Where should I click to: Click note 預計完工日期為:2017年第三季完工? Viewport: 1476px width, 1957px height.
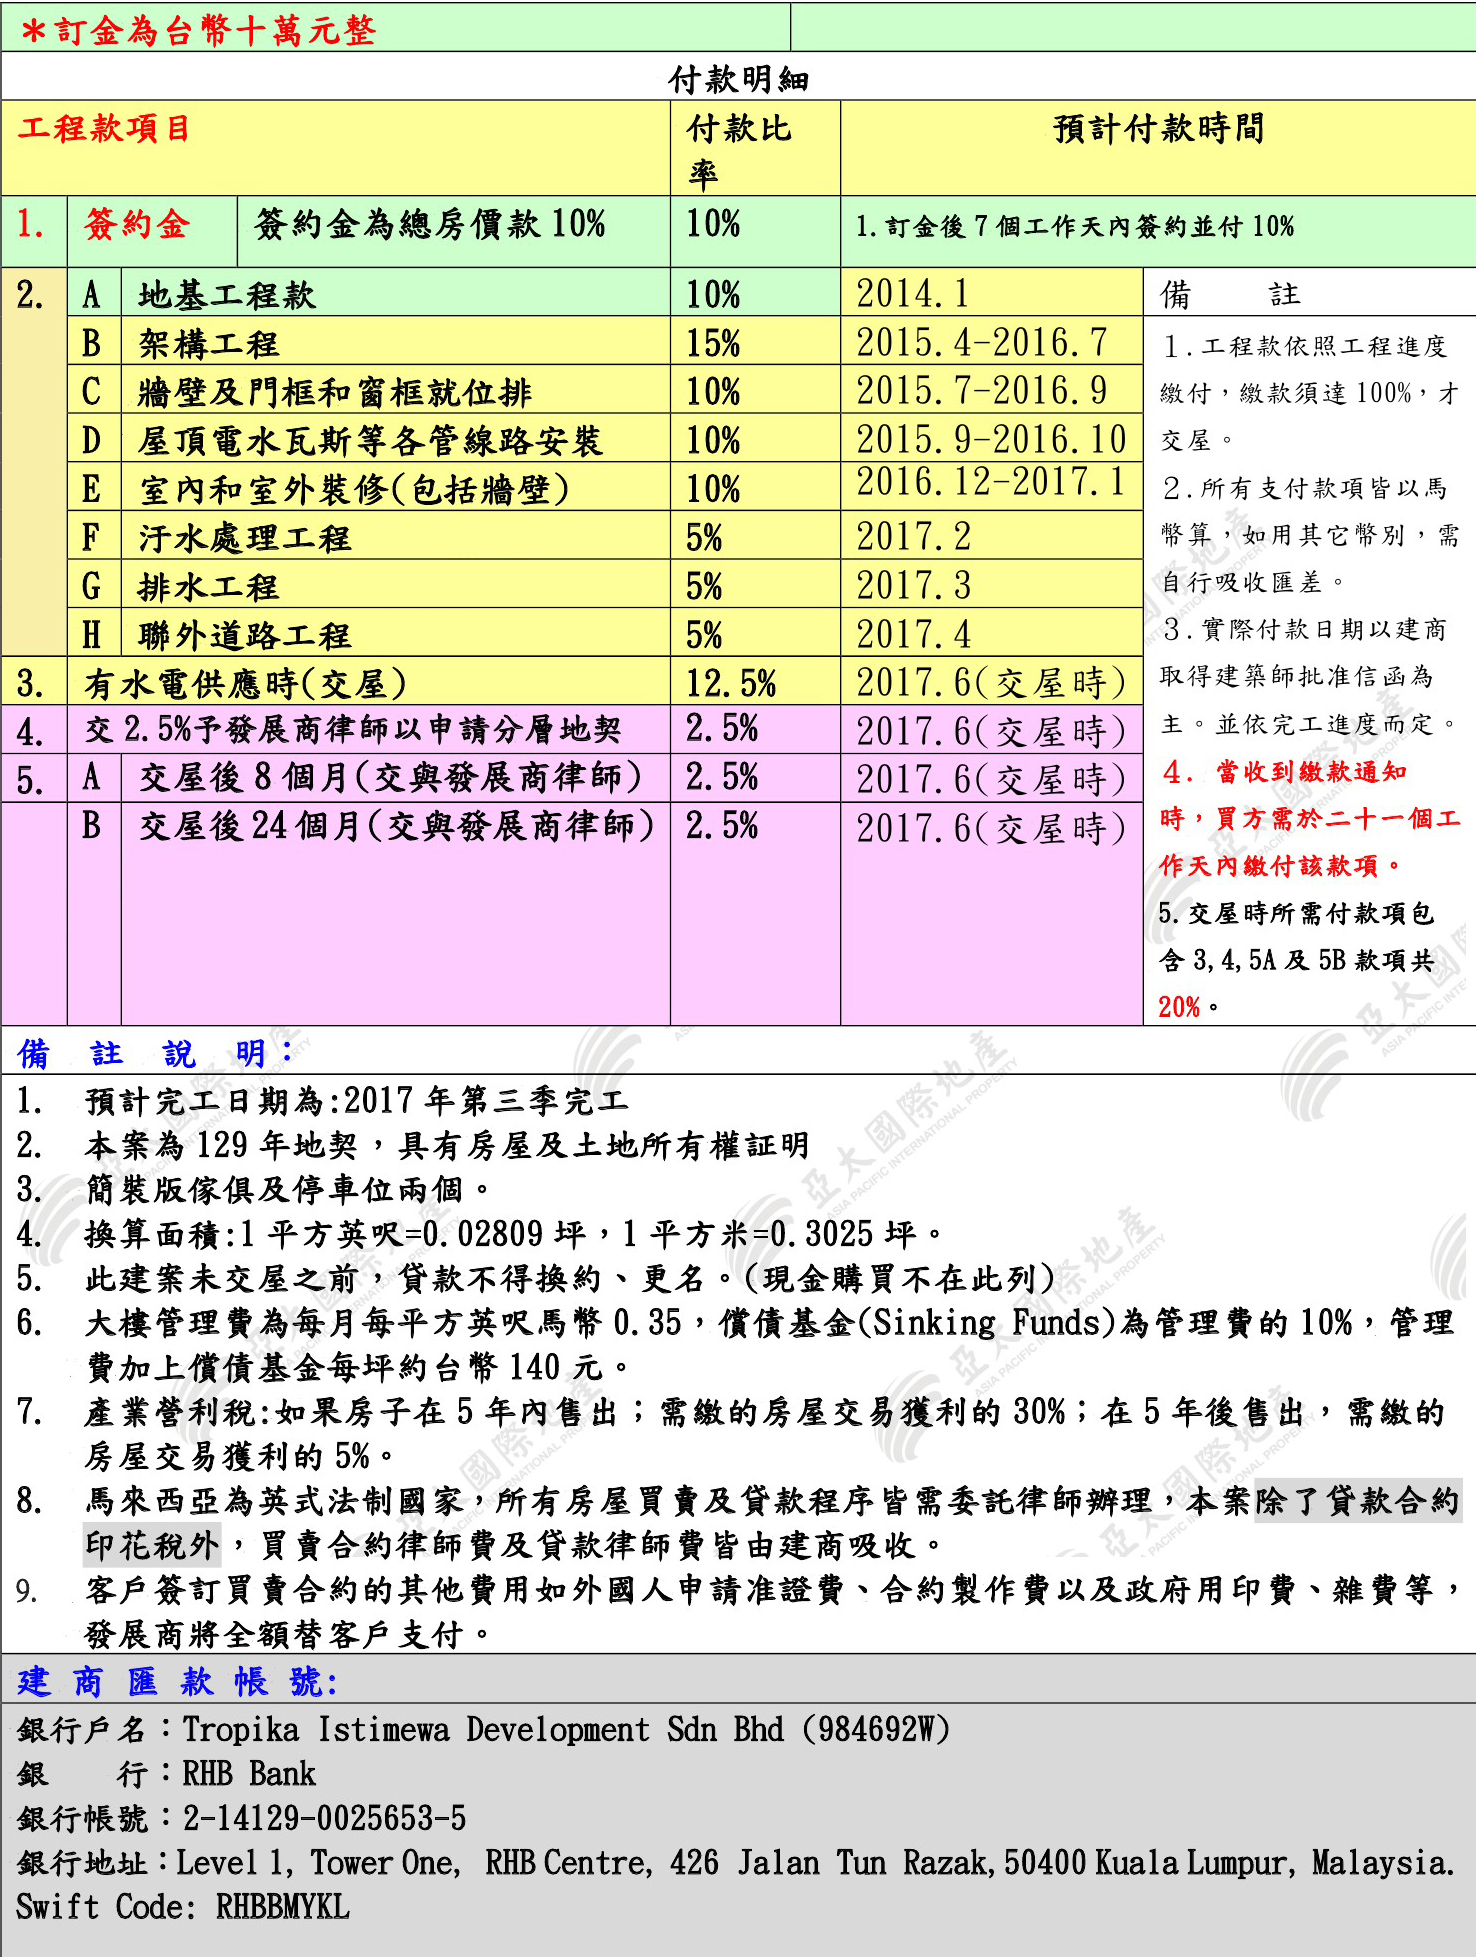pyautogui.click(x=356, y=1101)
